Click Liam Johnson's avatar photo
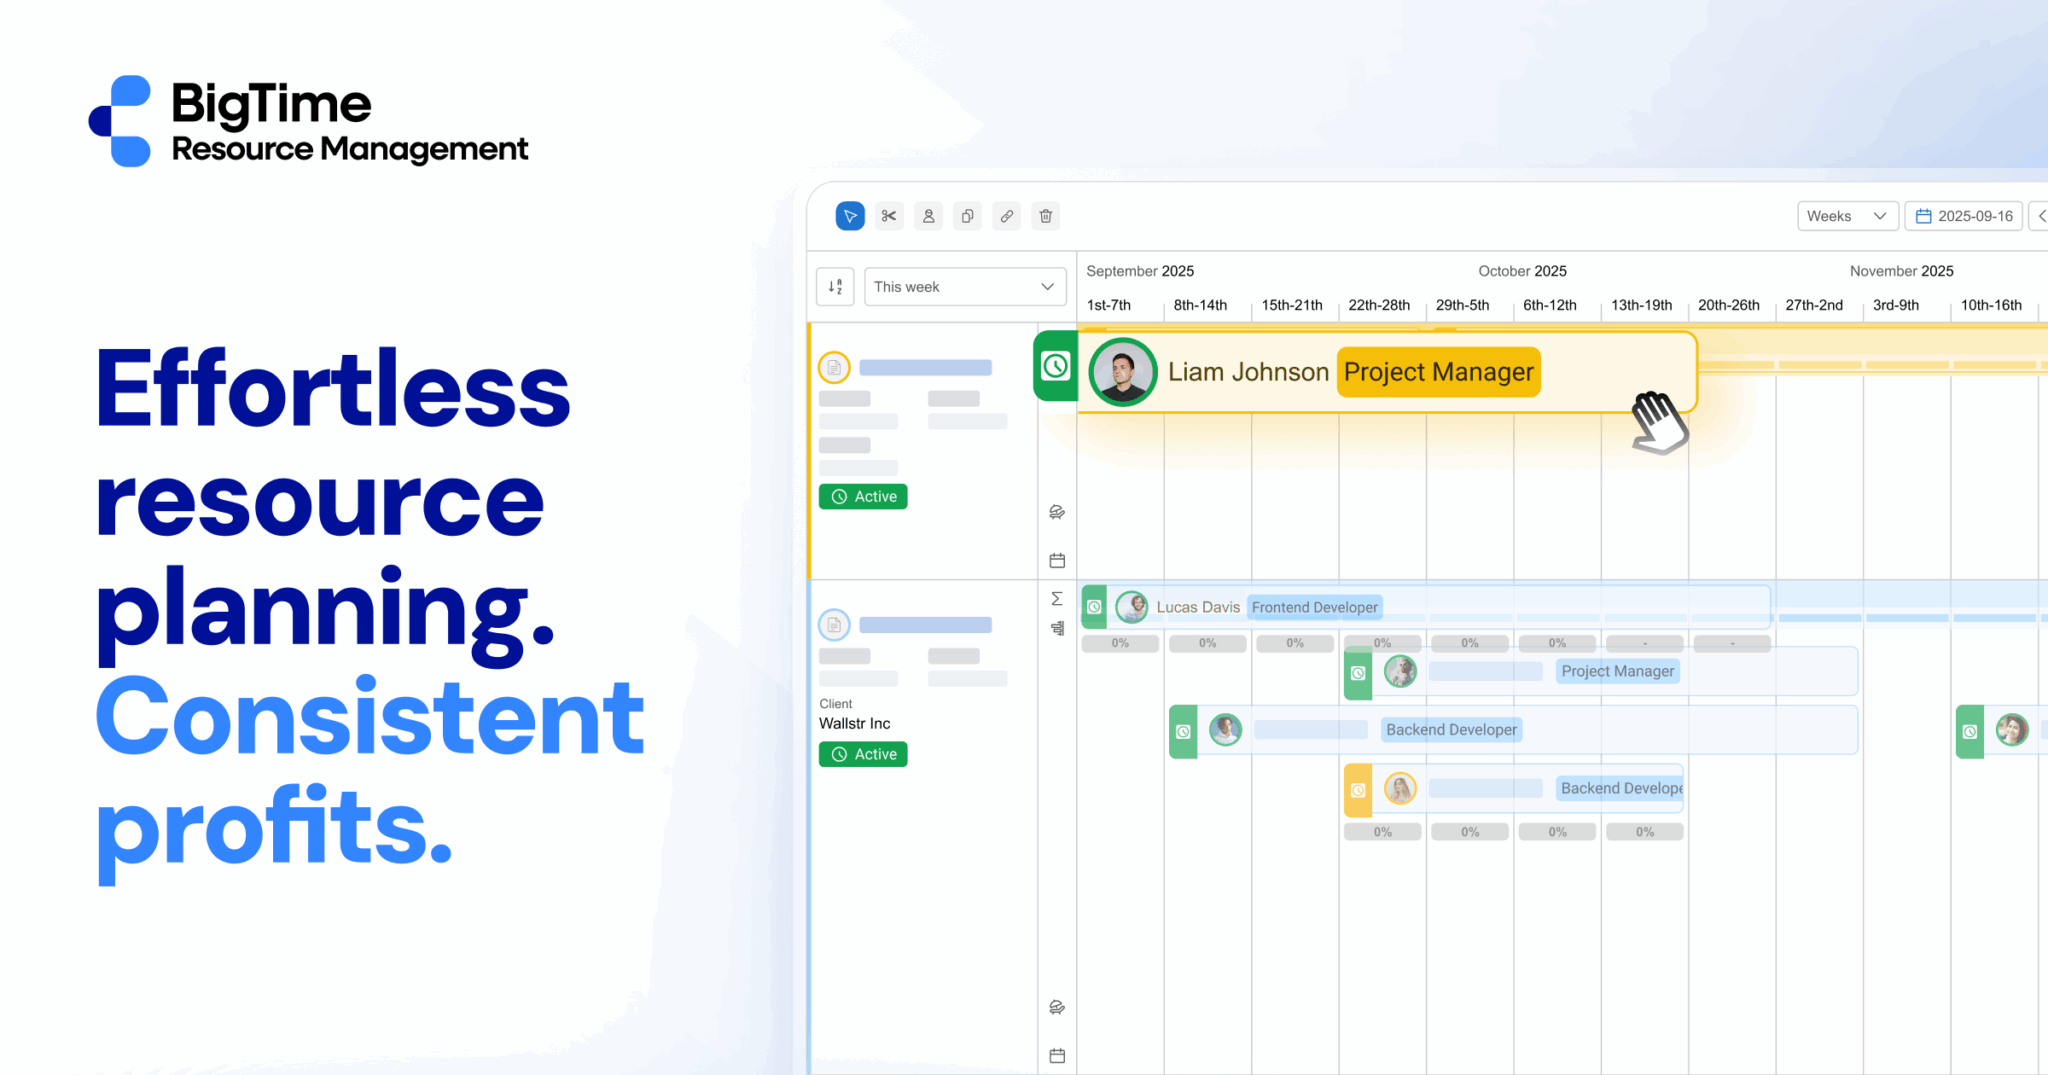 (1122, 372)
